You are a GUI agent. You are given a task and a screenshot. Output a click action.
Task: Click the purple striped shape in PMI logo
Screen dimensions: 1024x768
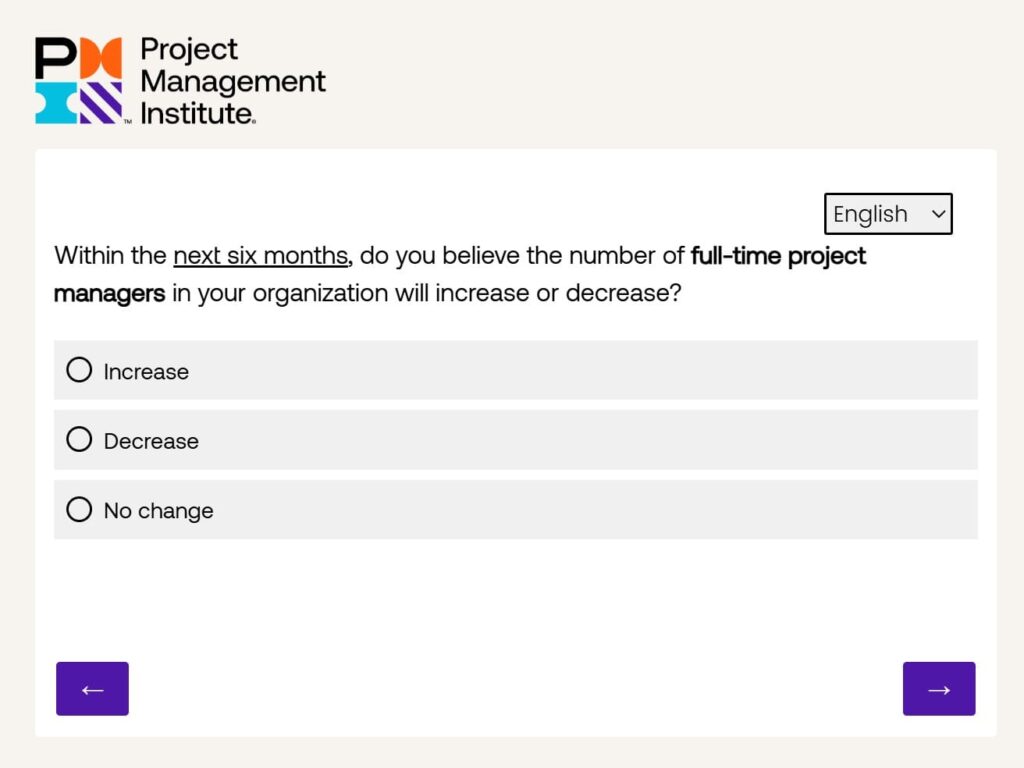(101, 103)
